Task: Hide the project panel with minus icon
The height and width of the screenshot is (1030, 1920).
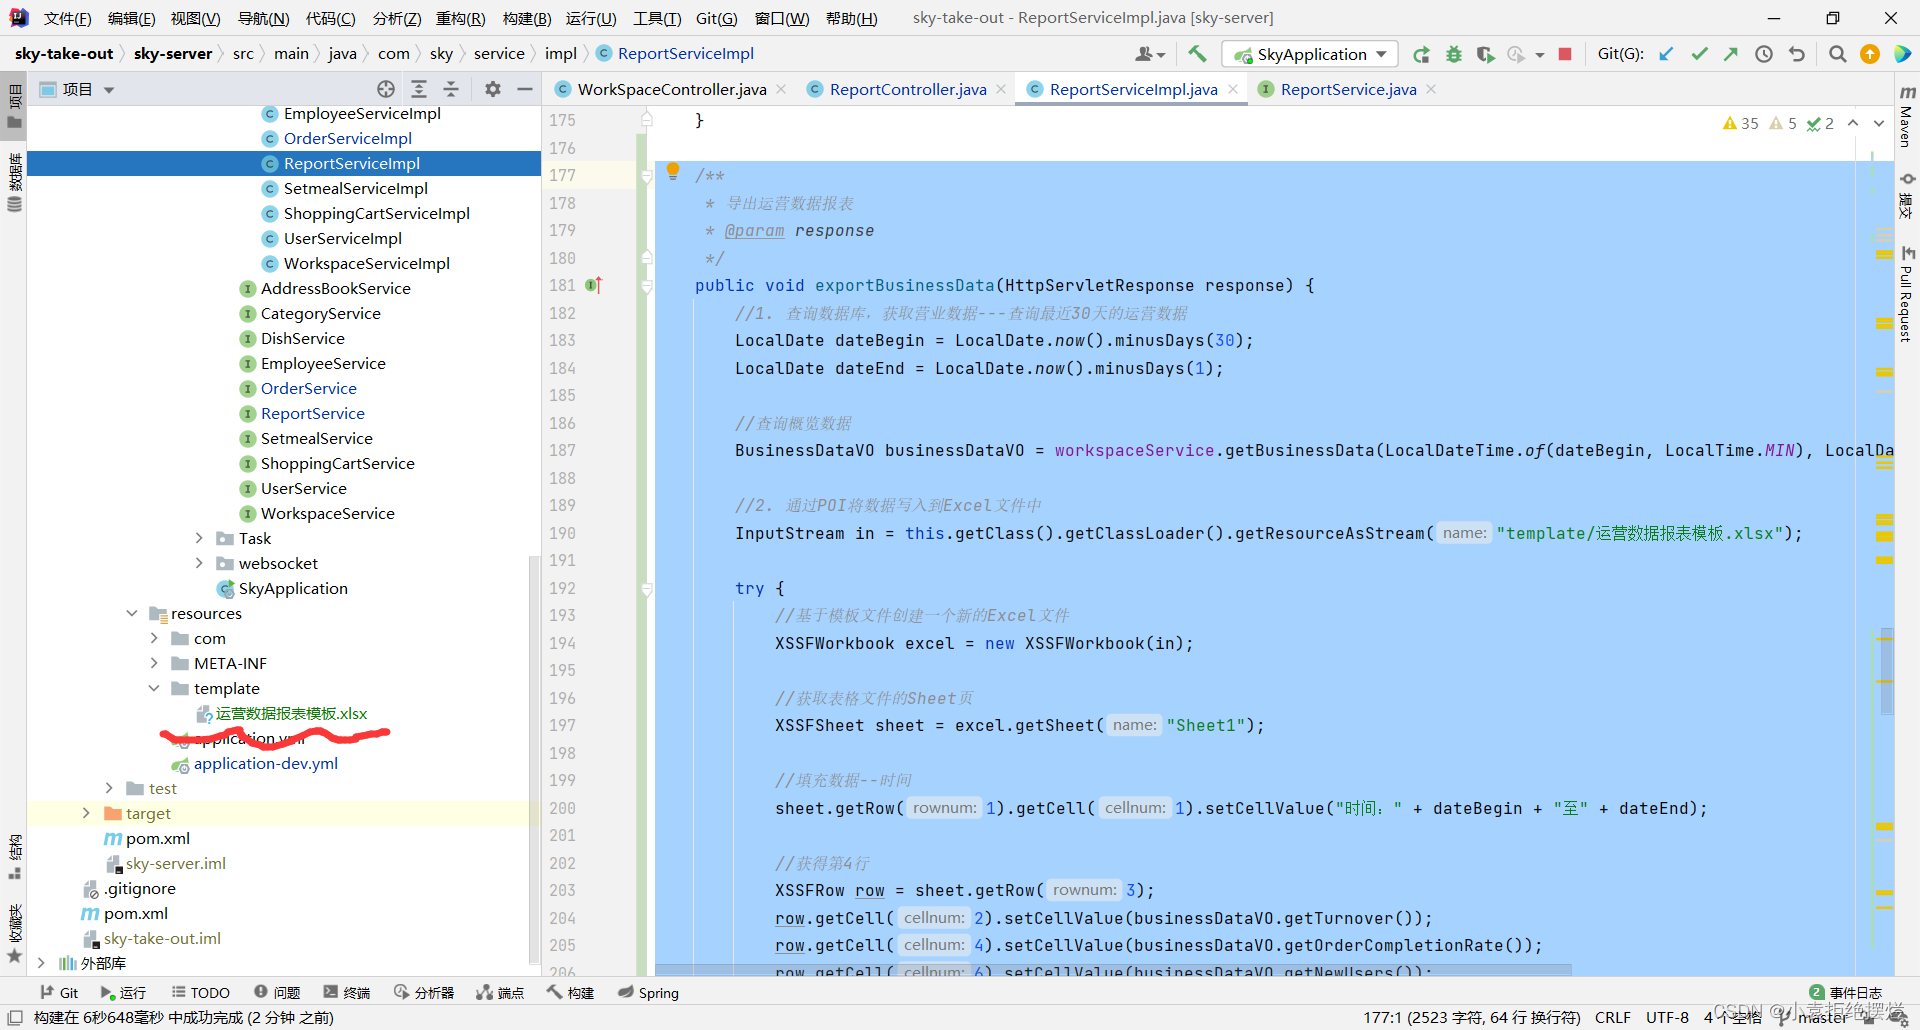Action: (x=524, y=89)
